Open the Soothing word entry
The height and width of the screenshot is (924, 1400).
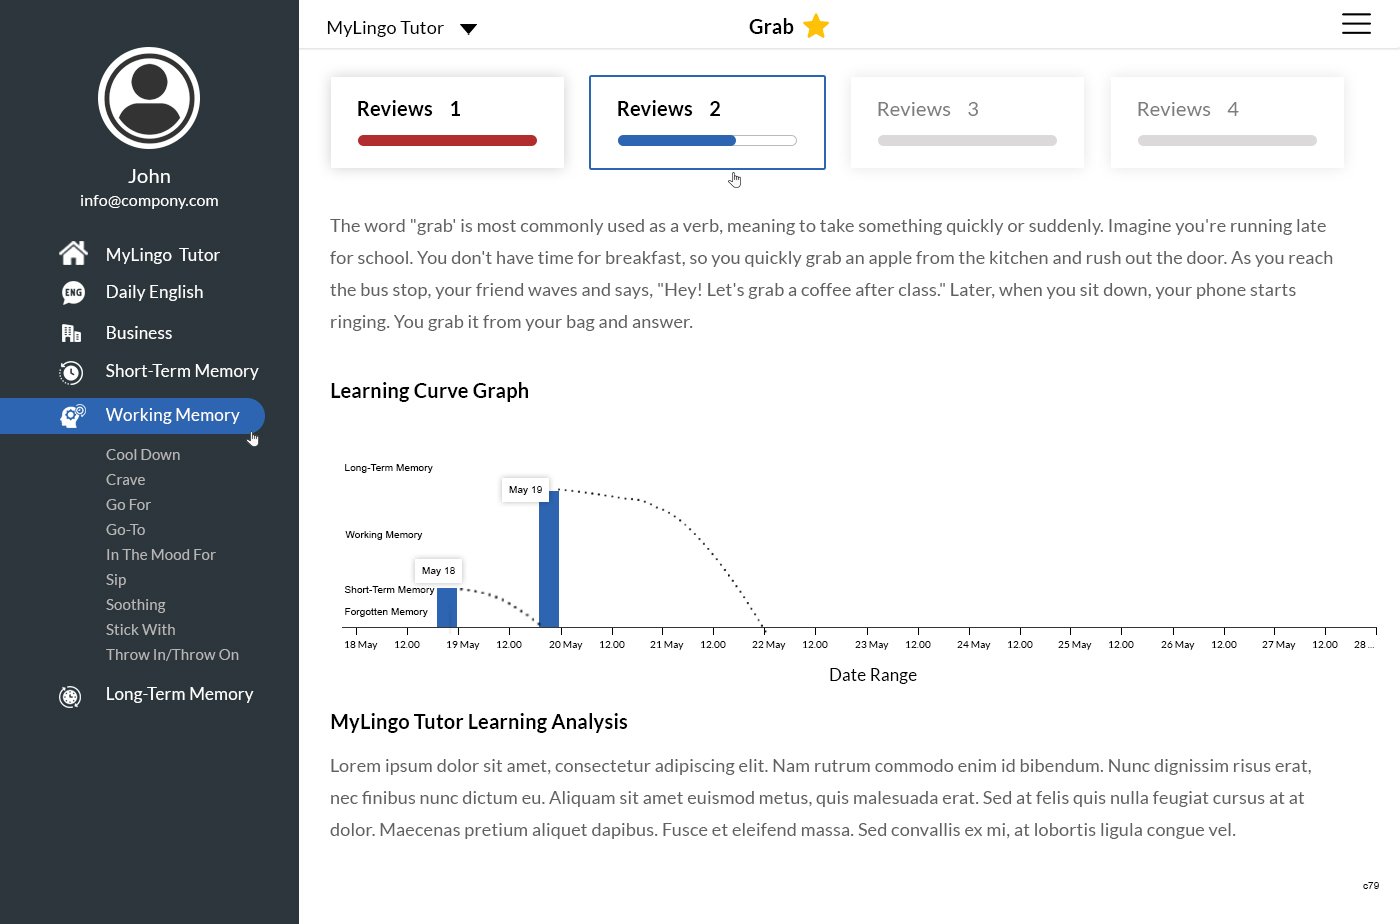(x=136, y=605)
